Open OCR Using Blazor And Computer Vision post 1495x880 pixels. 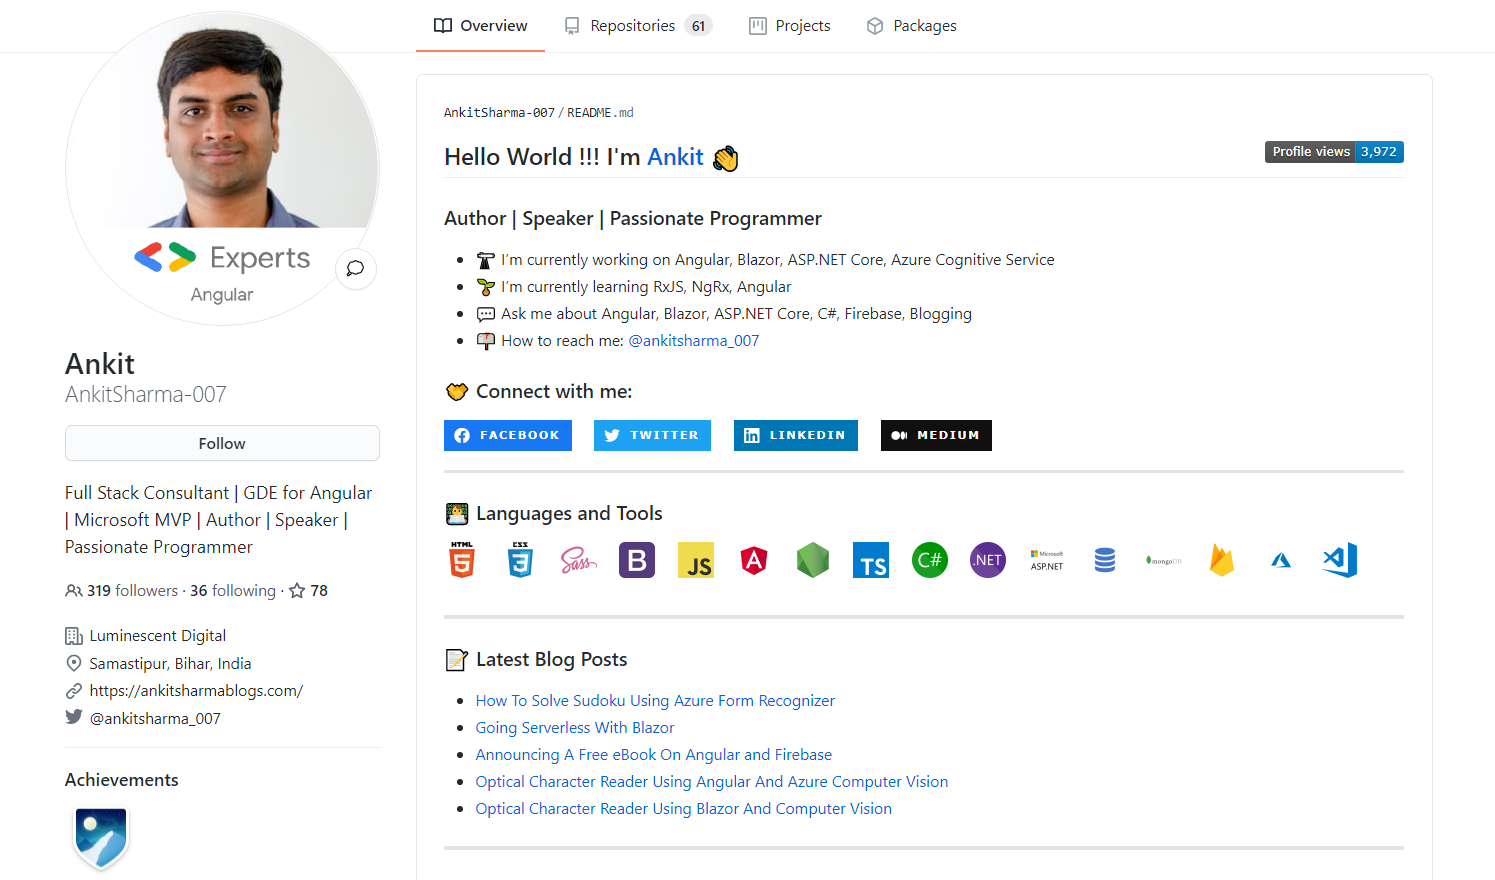[684, 809]
